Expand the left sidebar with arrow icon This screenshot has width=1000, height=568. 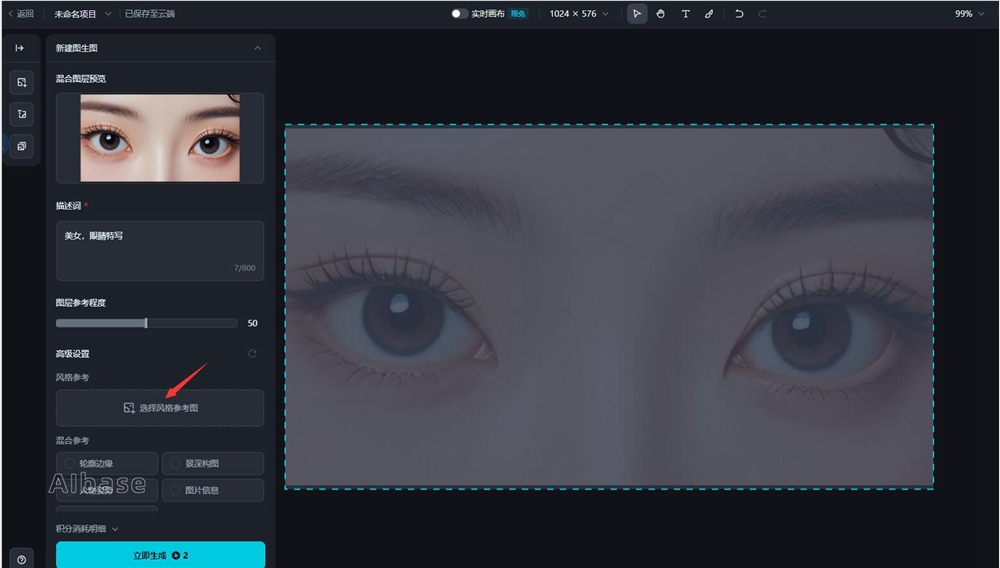pos(20,48)
